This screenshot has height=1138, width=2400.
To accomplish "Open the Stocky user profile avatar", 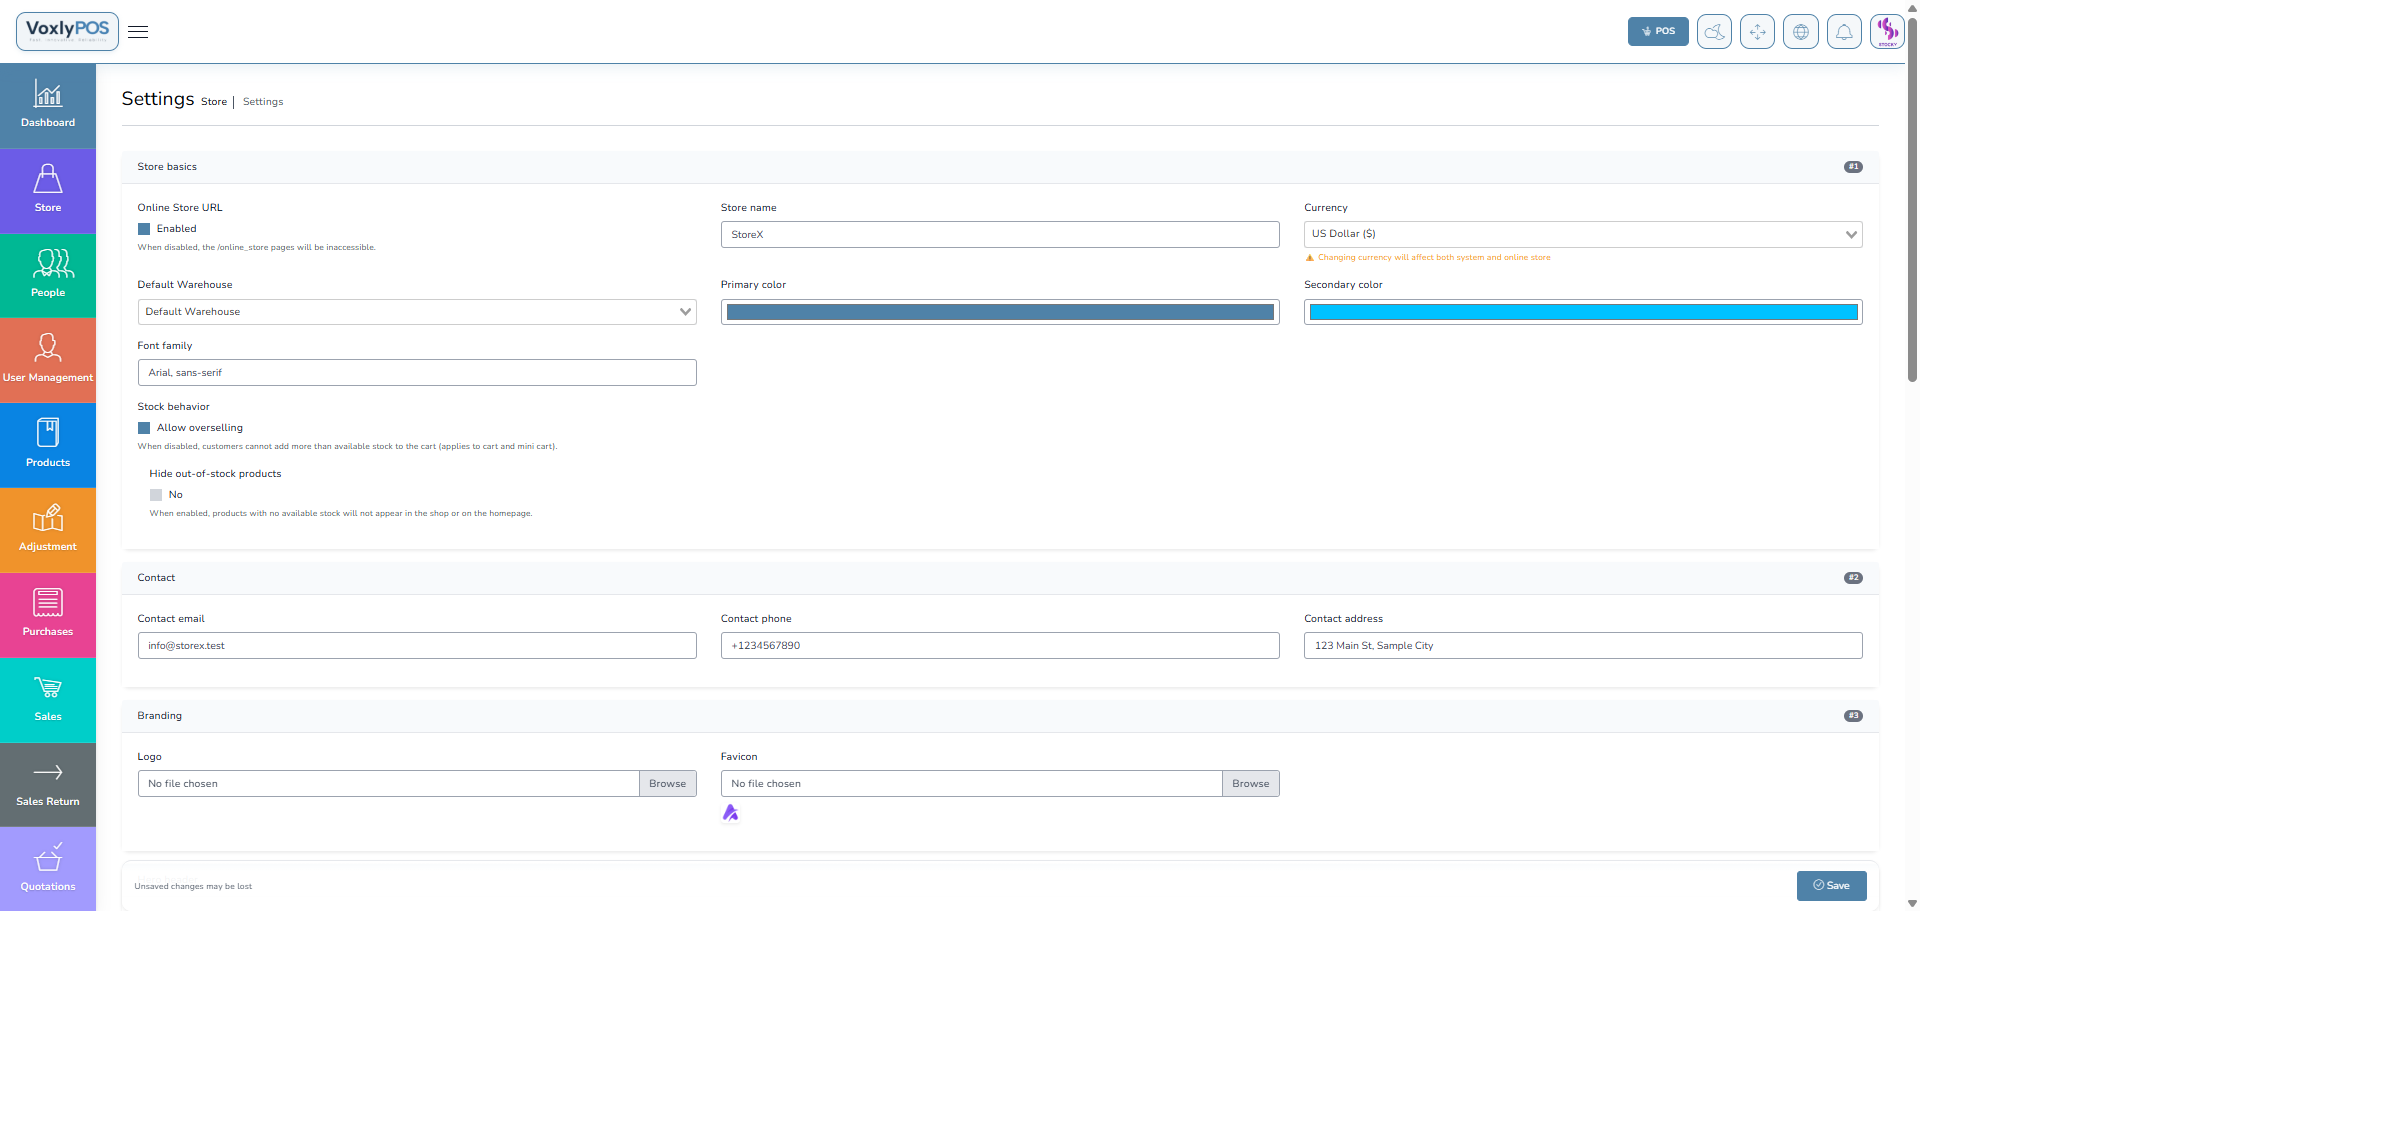I will click(1887, 32).
